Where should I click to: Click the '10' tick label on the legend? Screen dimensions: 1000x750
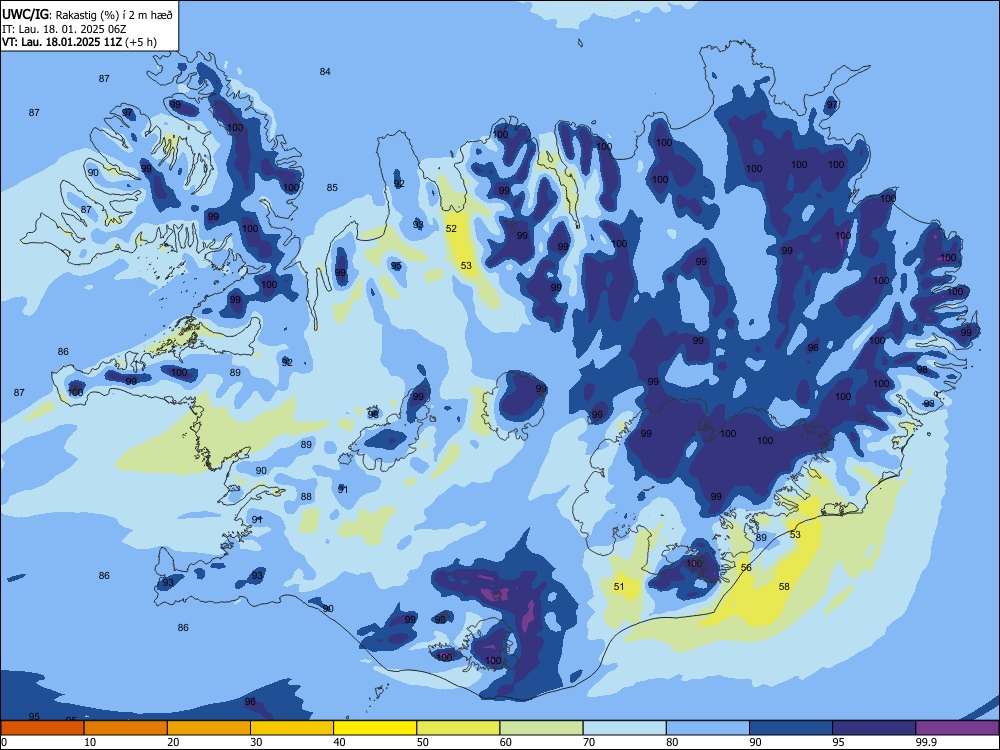(90, 742)
